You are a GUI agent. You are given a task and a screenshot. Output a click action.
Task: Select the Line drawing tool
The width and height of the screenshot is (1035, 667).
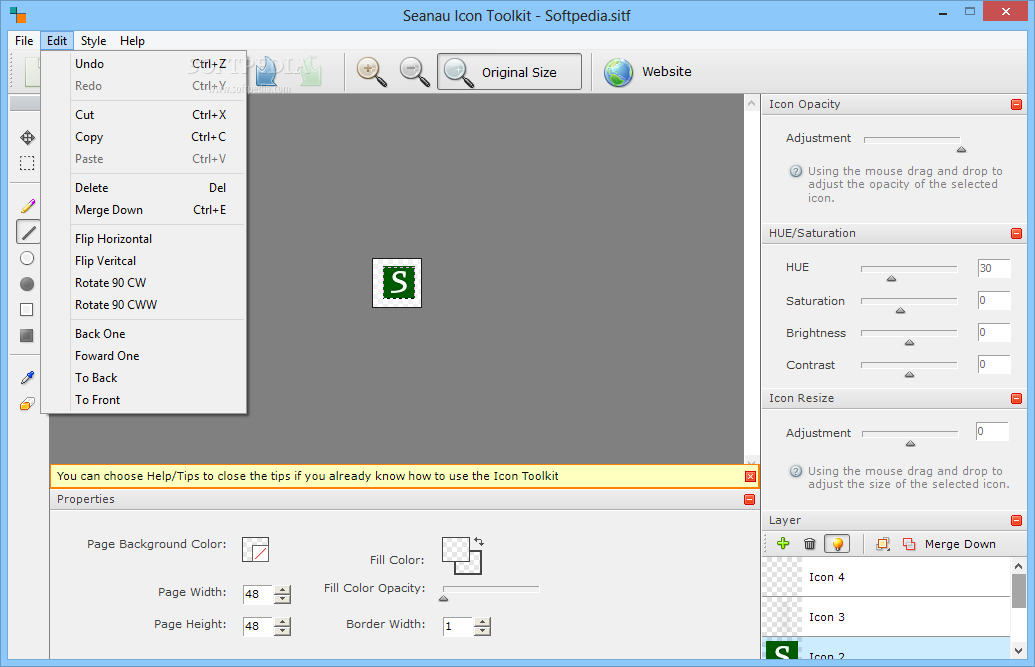(28, 232)
